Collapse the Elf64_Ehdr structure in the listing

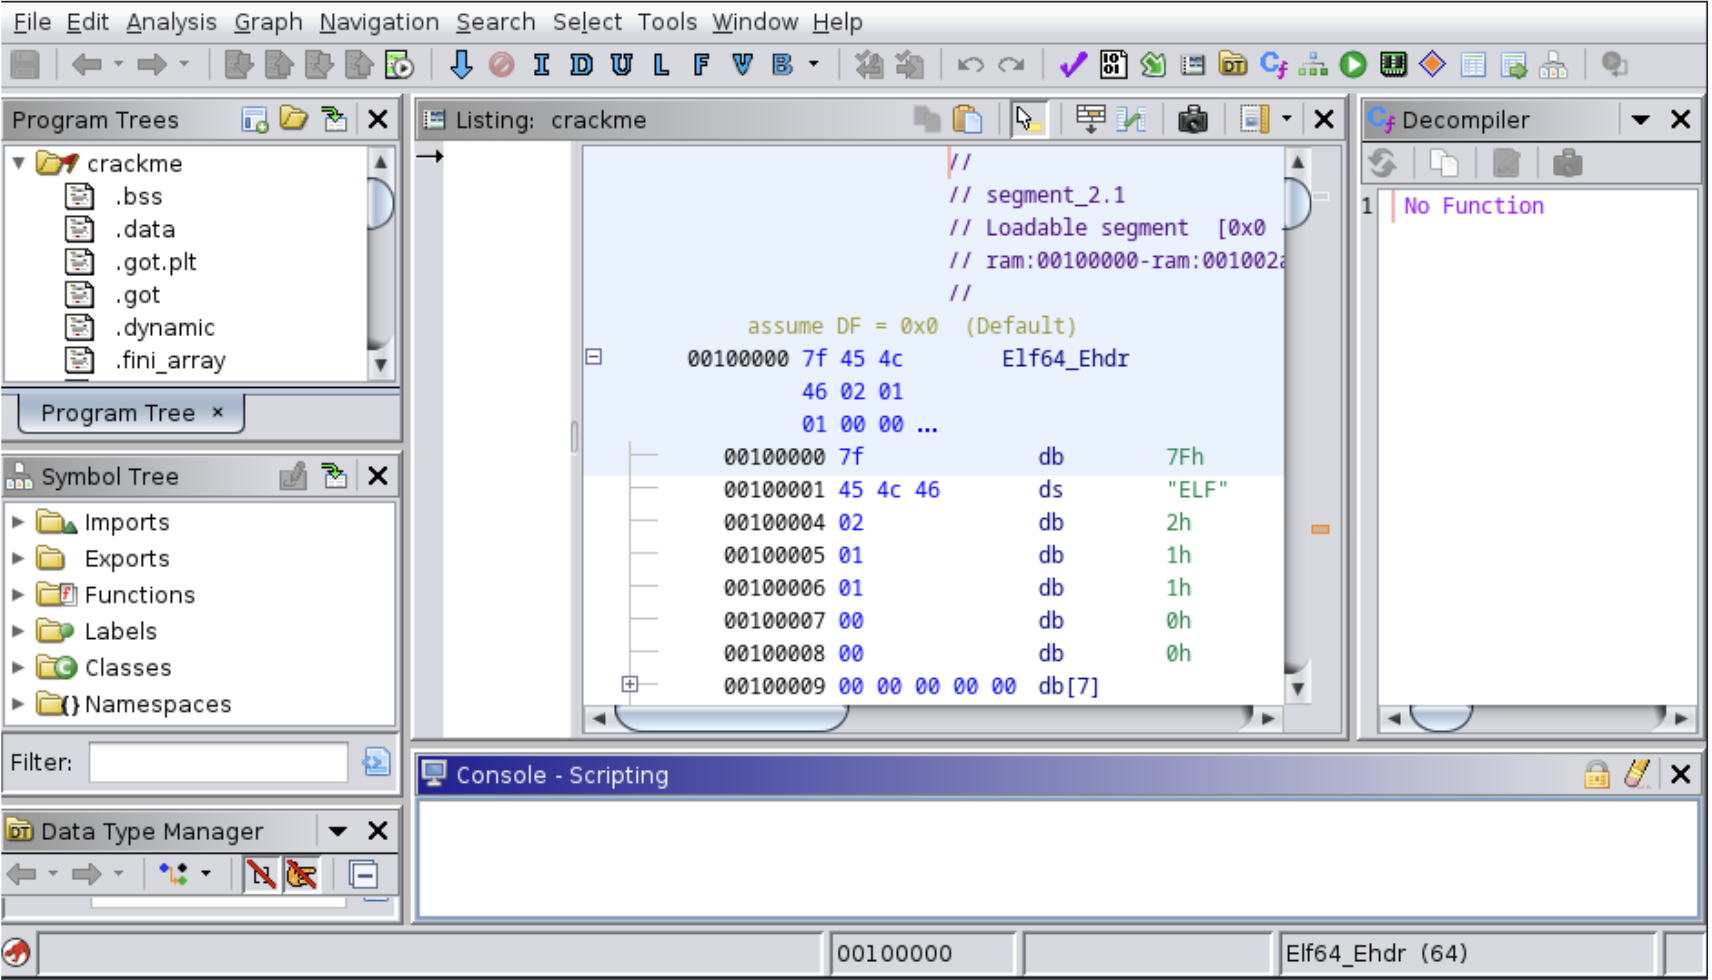point(594,357)
